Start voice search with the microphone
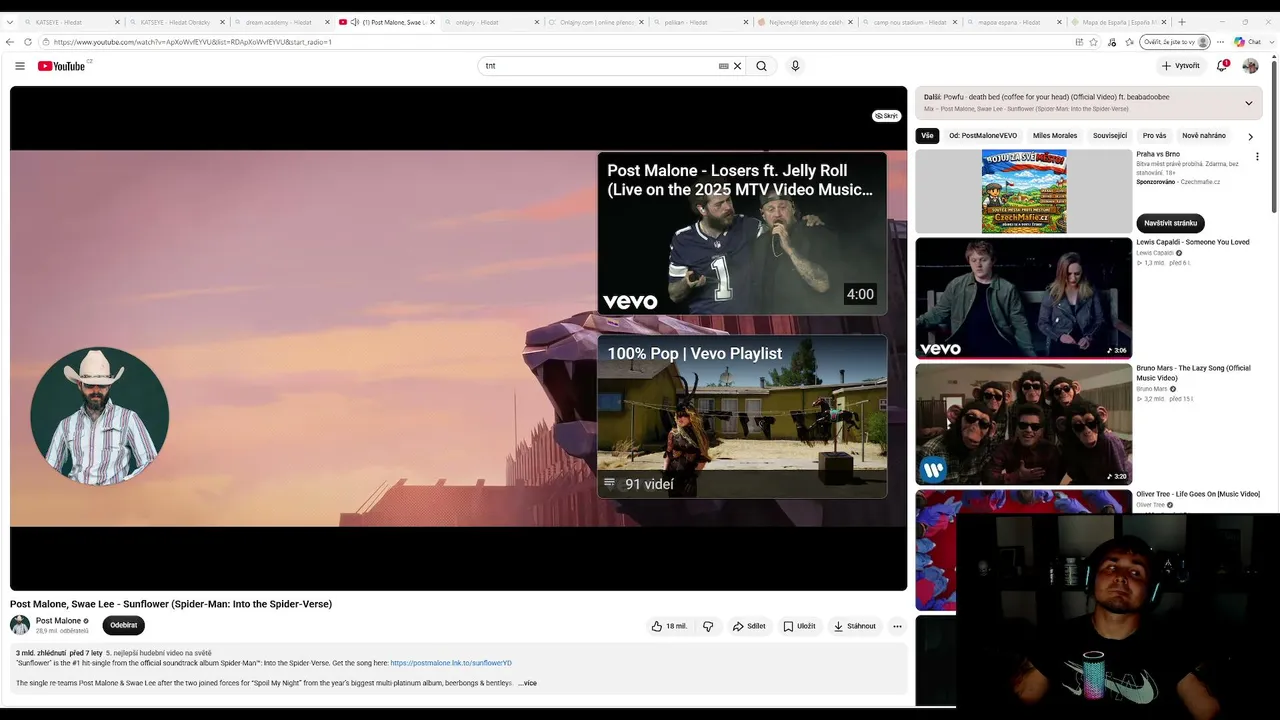Screen dimensions: 1280x720 point(795,66)
